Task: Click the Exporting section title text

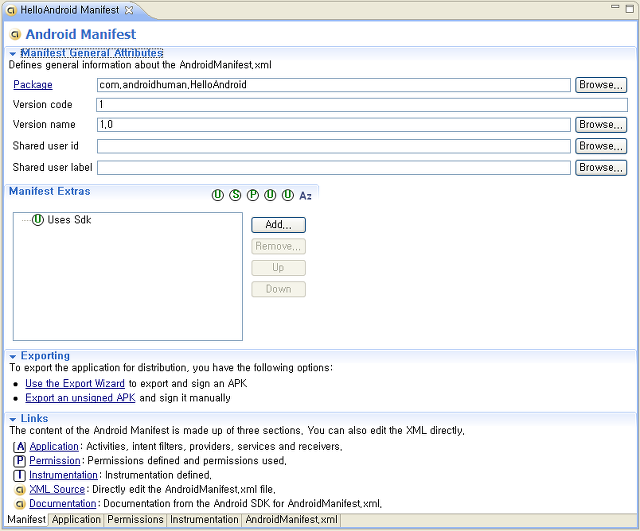Action: (45, 356)
